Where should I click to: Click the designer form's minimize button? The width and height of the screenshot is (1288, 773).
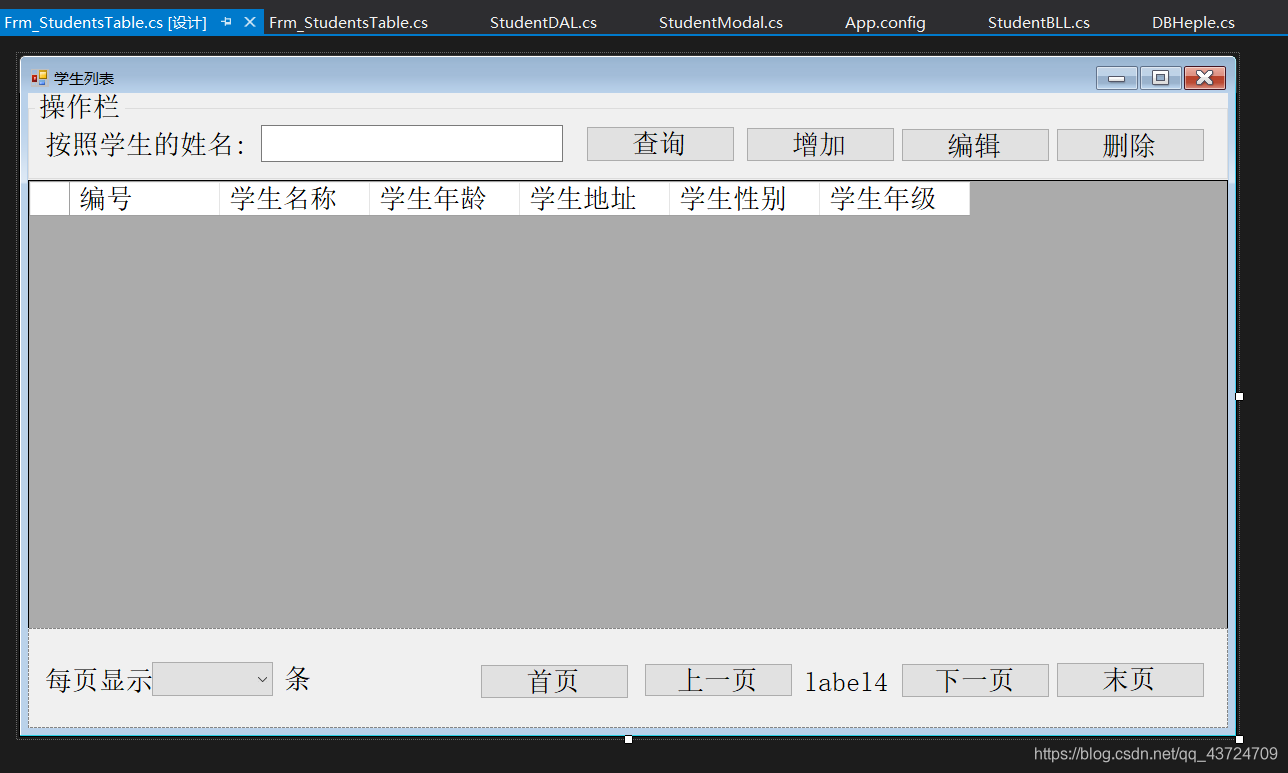coord(1116,78)
